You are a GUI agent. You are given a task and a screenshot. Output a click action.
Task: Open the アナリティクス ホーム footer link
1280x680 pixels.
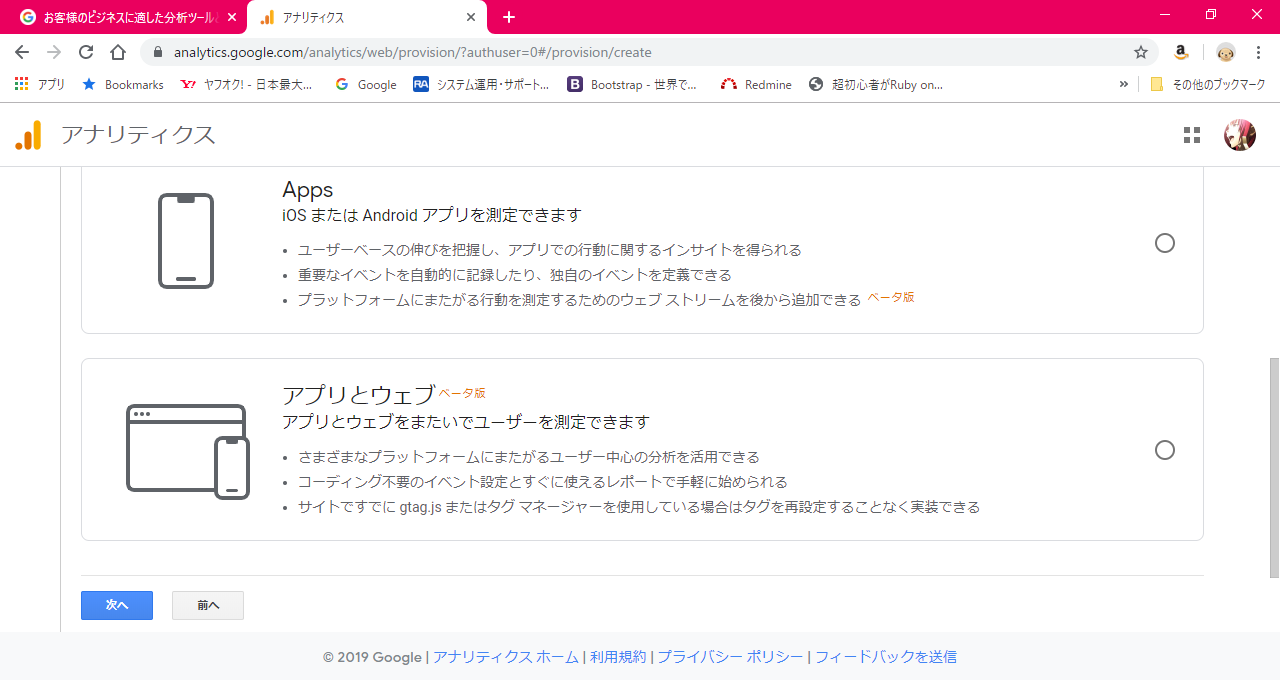coord(506,657)
